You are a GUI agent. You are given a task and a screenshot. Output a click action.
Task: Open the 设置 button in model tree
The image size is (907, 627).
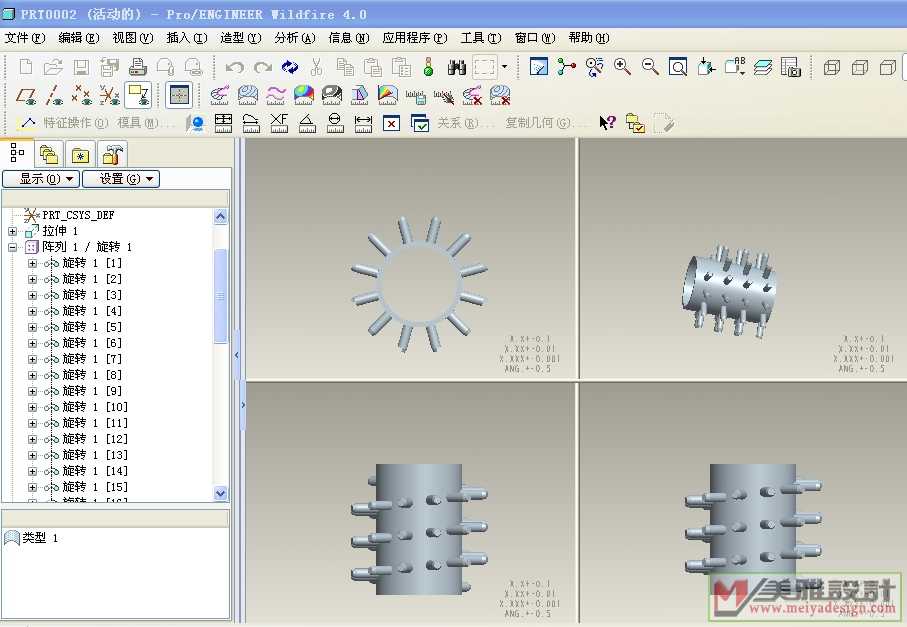(x=121, y=179)
